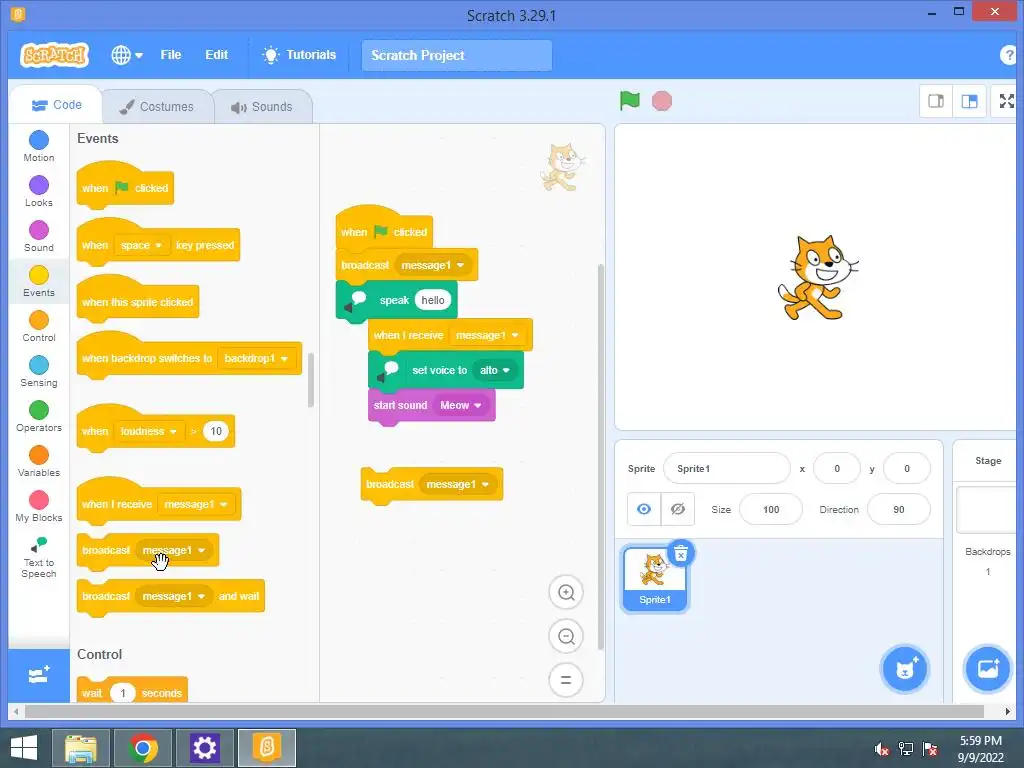Screen dimensions: 1024x768
Task: Open space dropdown in key pressed block
Action: 142,246
